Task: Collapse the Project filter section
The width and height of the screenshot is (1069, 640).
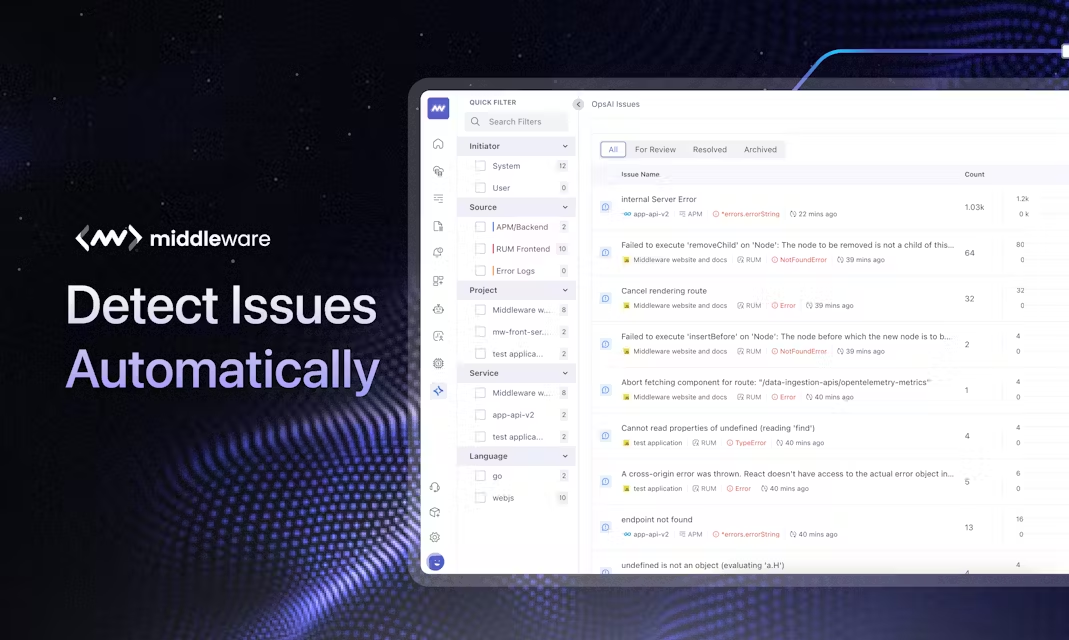Action: 564,290
